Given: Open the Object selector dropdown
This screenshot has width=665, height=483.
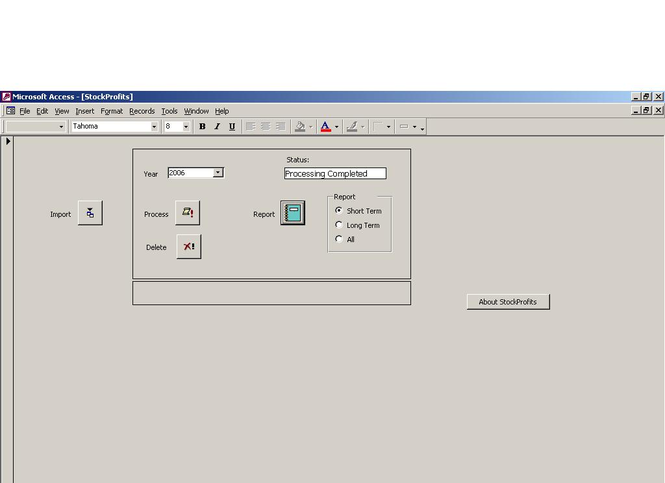Looking at the screenshot, I should pyautogui.click(x=61, y=126).
